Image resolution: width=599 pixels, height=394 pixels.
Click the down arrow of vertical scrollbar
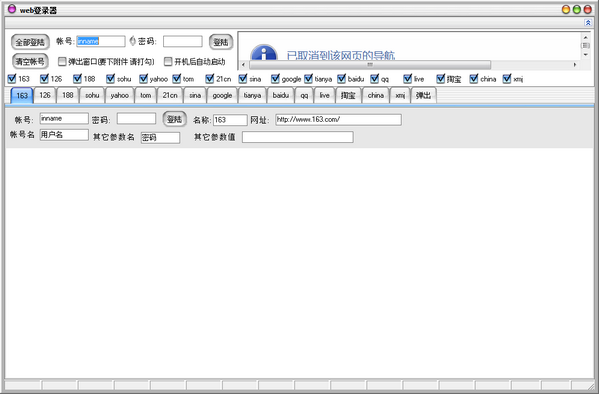585,55
